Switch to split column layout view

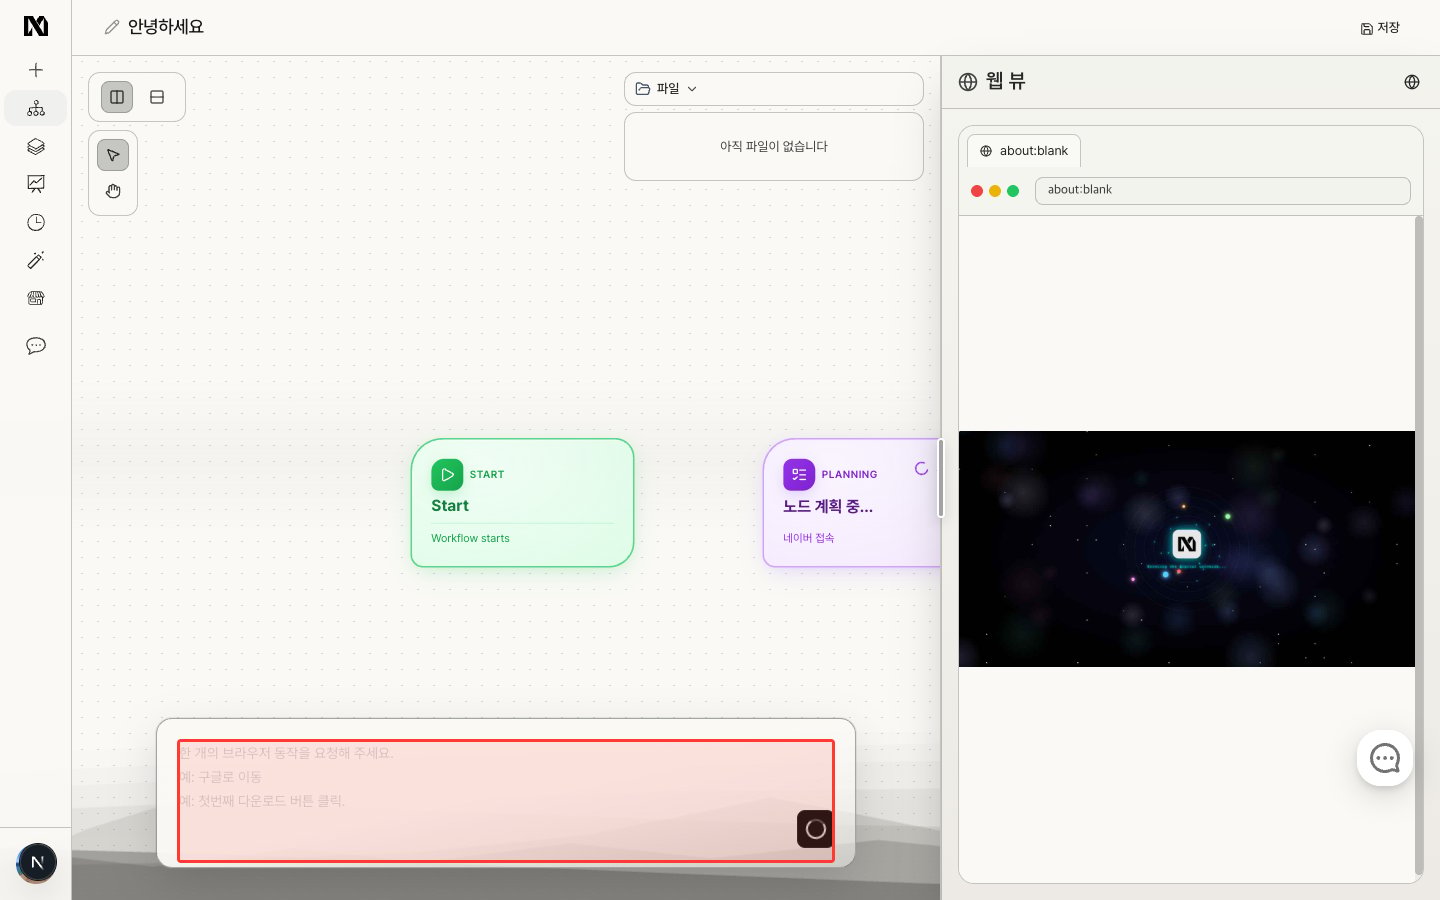coord(117,97)
